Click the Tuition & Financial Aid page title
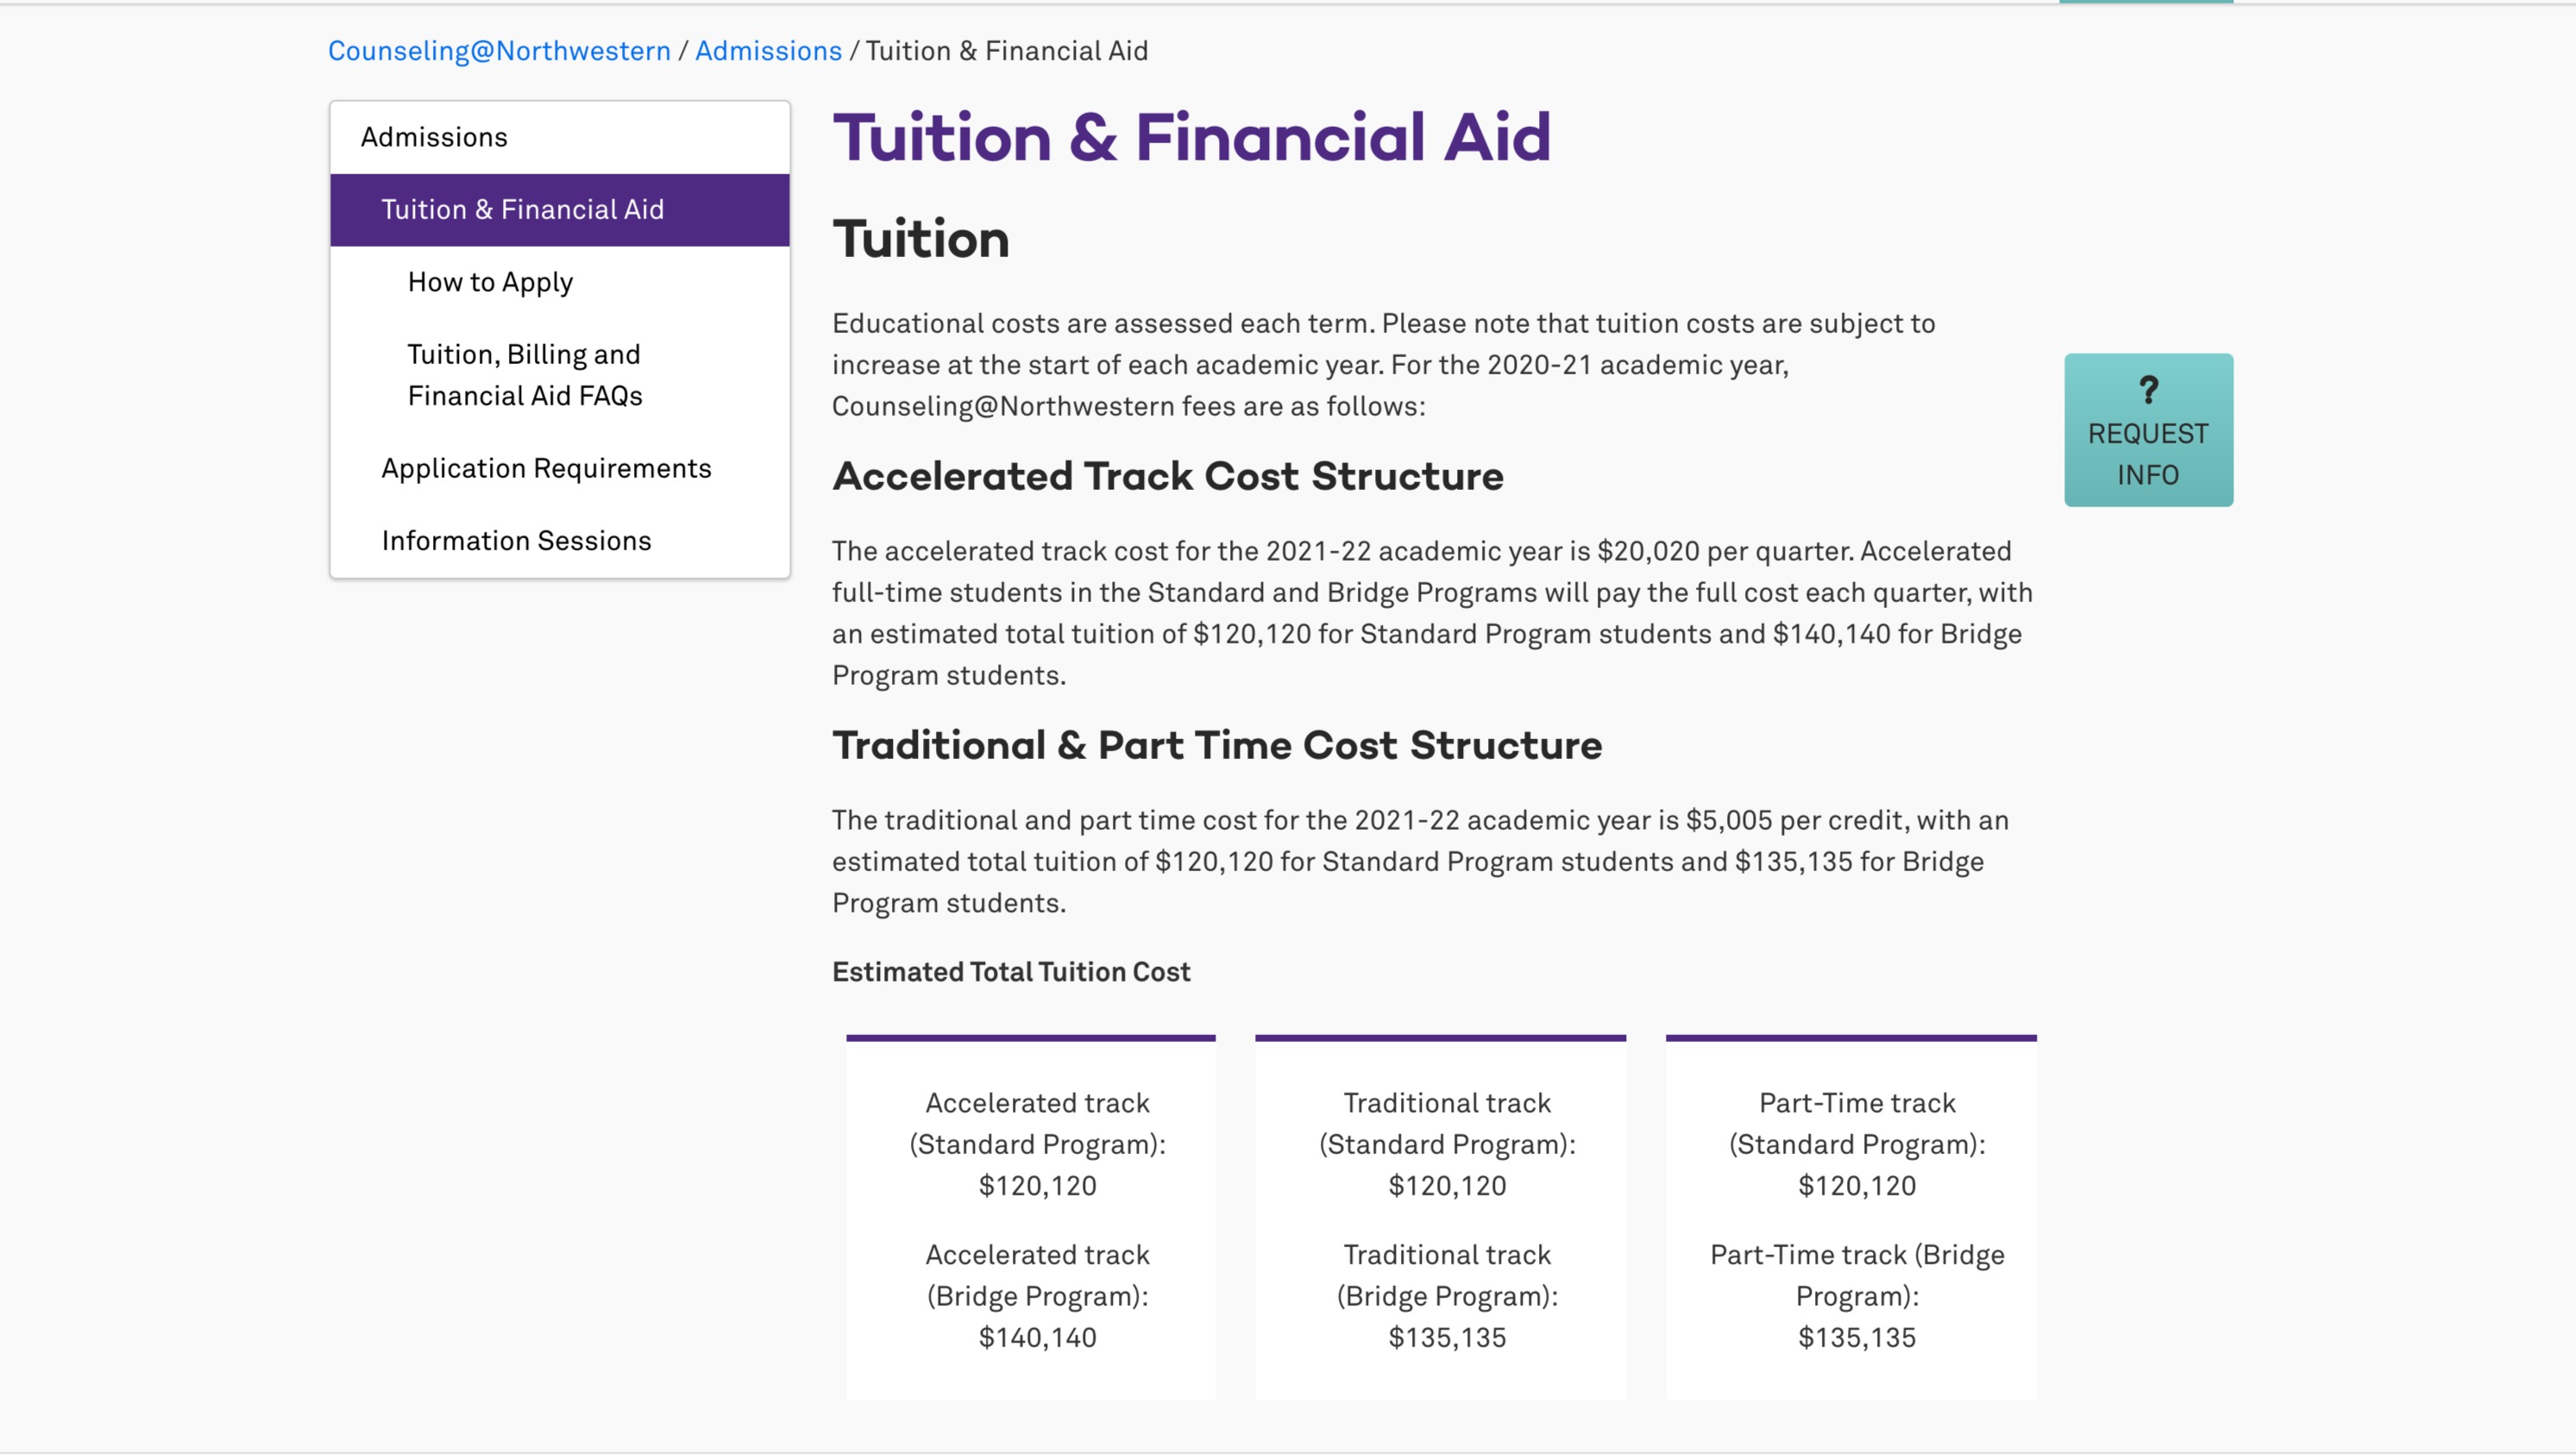This screenshot has height=1455, width=2576. 1192,137
